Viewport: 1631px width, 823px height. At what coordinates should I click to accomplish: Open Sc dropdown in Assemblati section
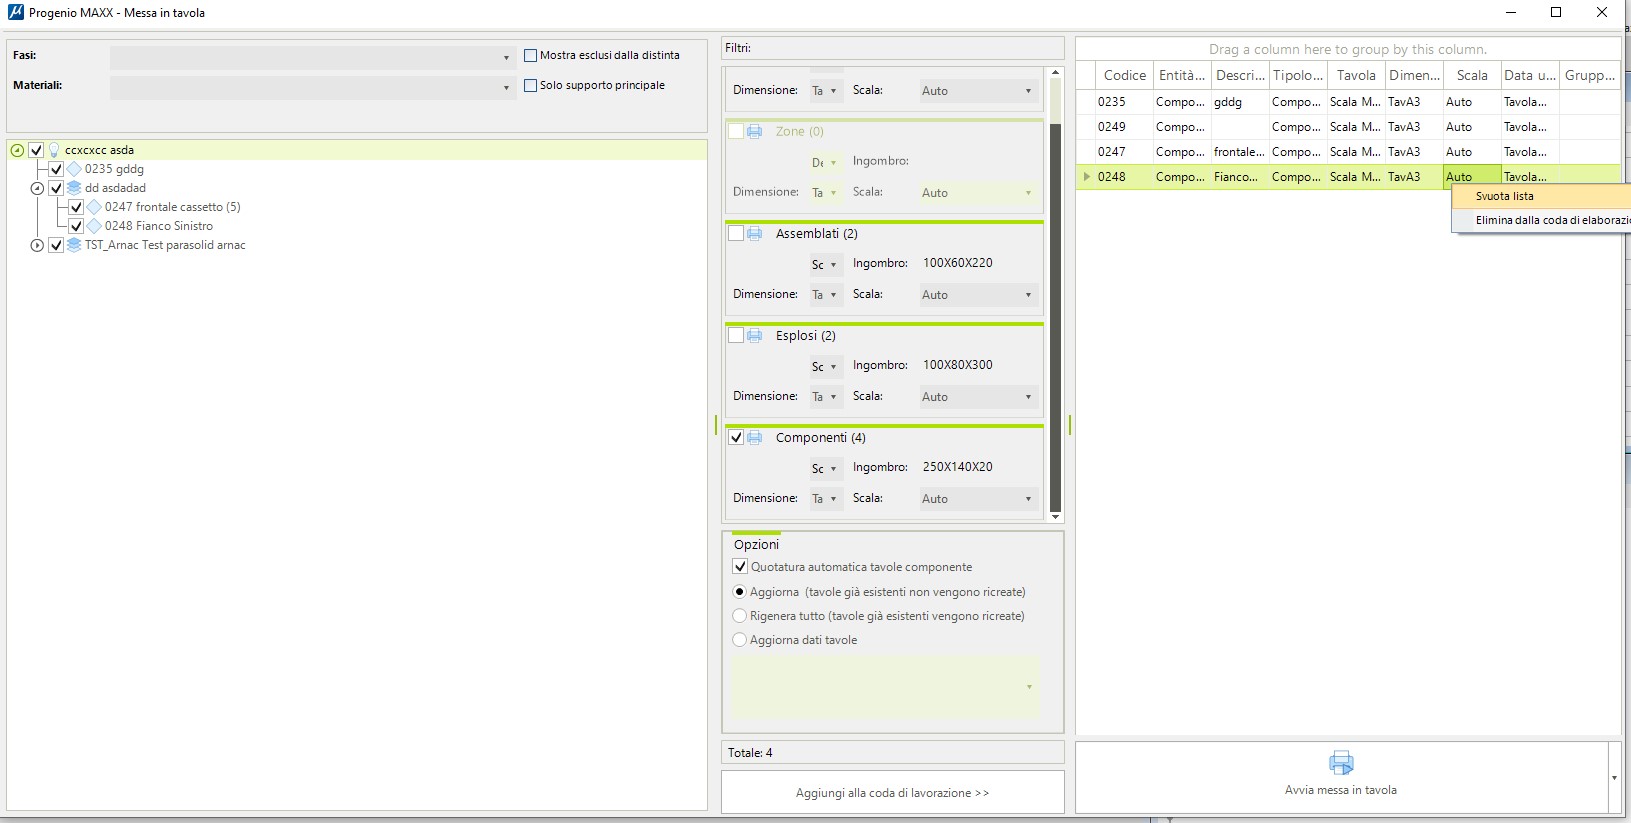[x=825, y=264]
